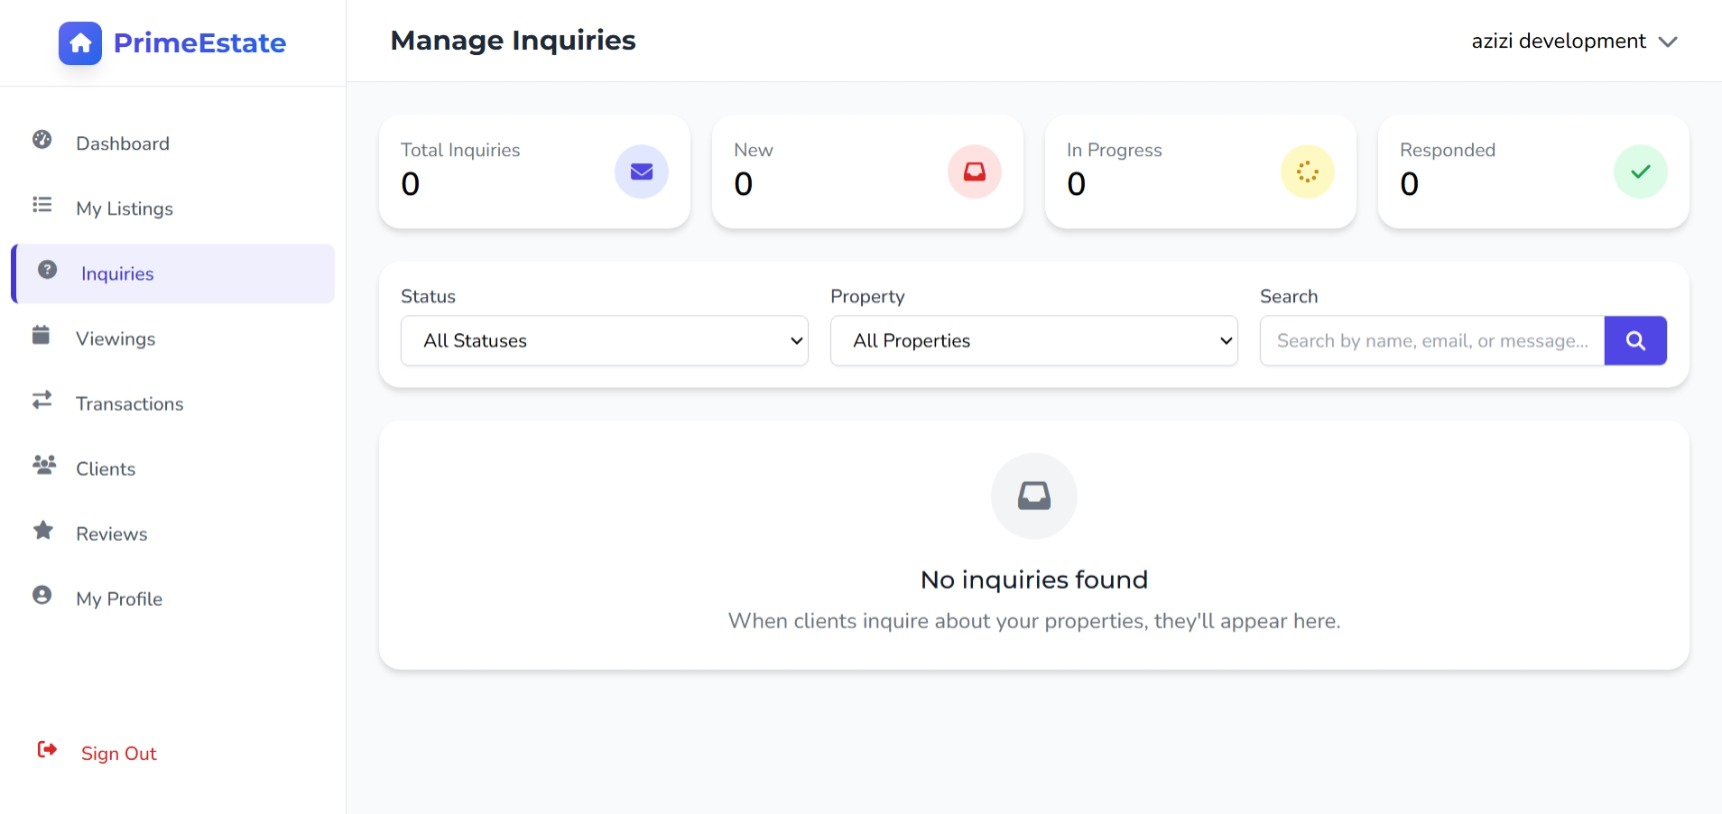This screenshot has height=814, width=1722.
Task: Click the PrimeEstate home logo icon
Action: pyautogui.click(x=80, y=43)
